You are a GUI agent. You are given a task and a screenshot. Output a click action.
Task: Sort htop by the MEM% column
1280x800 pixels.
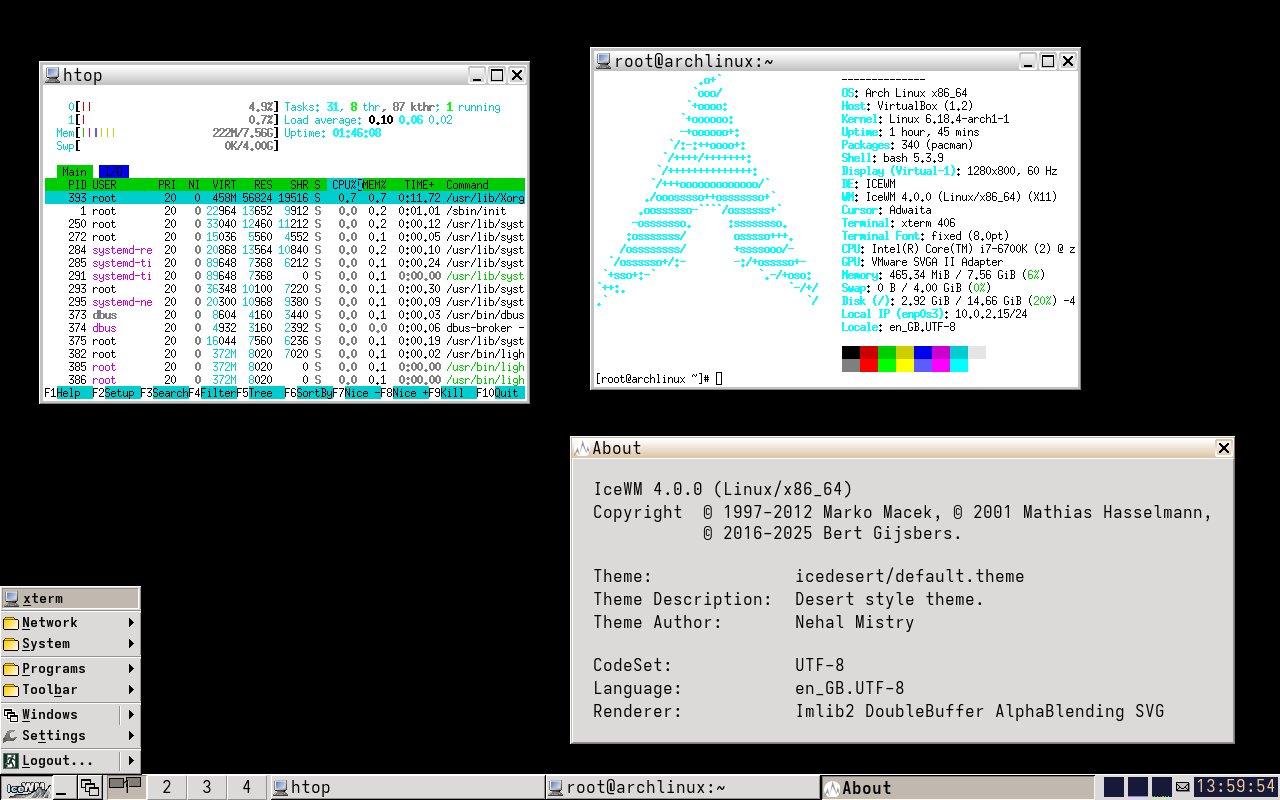coord(375,185)
